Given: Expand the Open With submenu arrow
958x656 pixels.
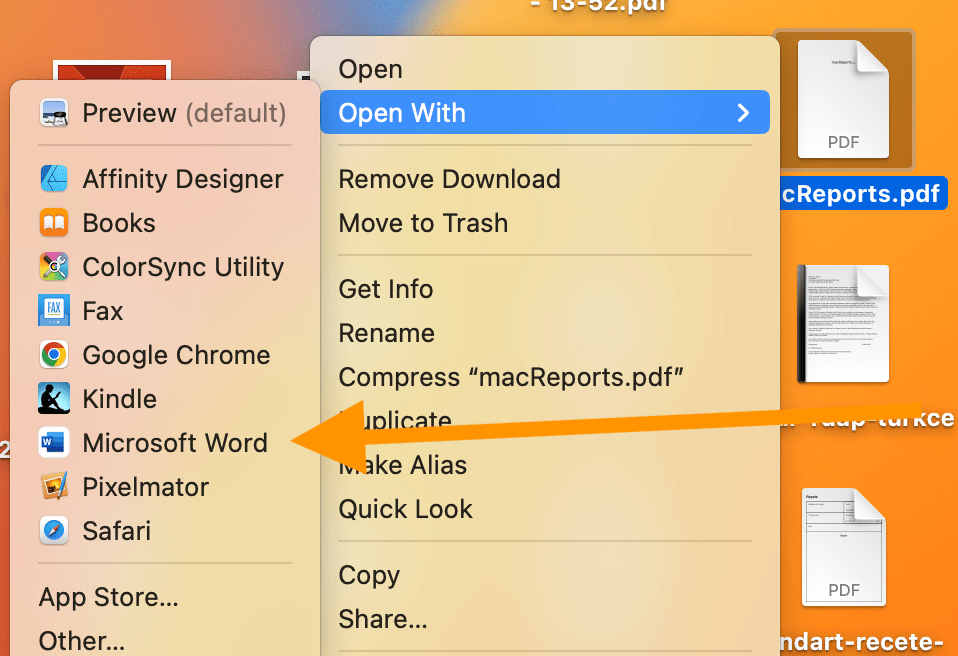Looking at the screenshot, I should 743,114.
